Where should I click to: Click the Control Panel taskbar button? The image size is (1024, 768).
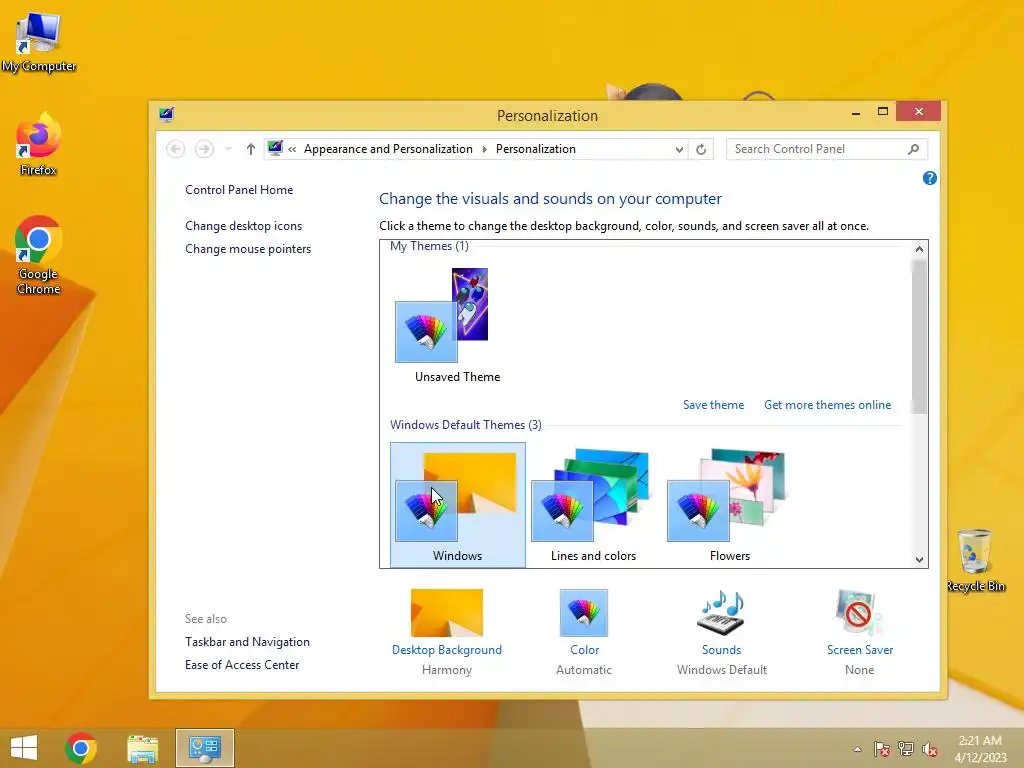204,748
